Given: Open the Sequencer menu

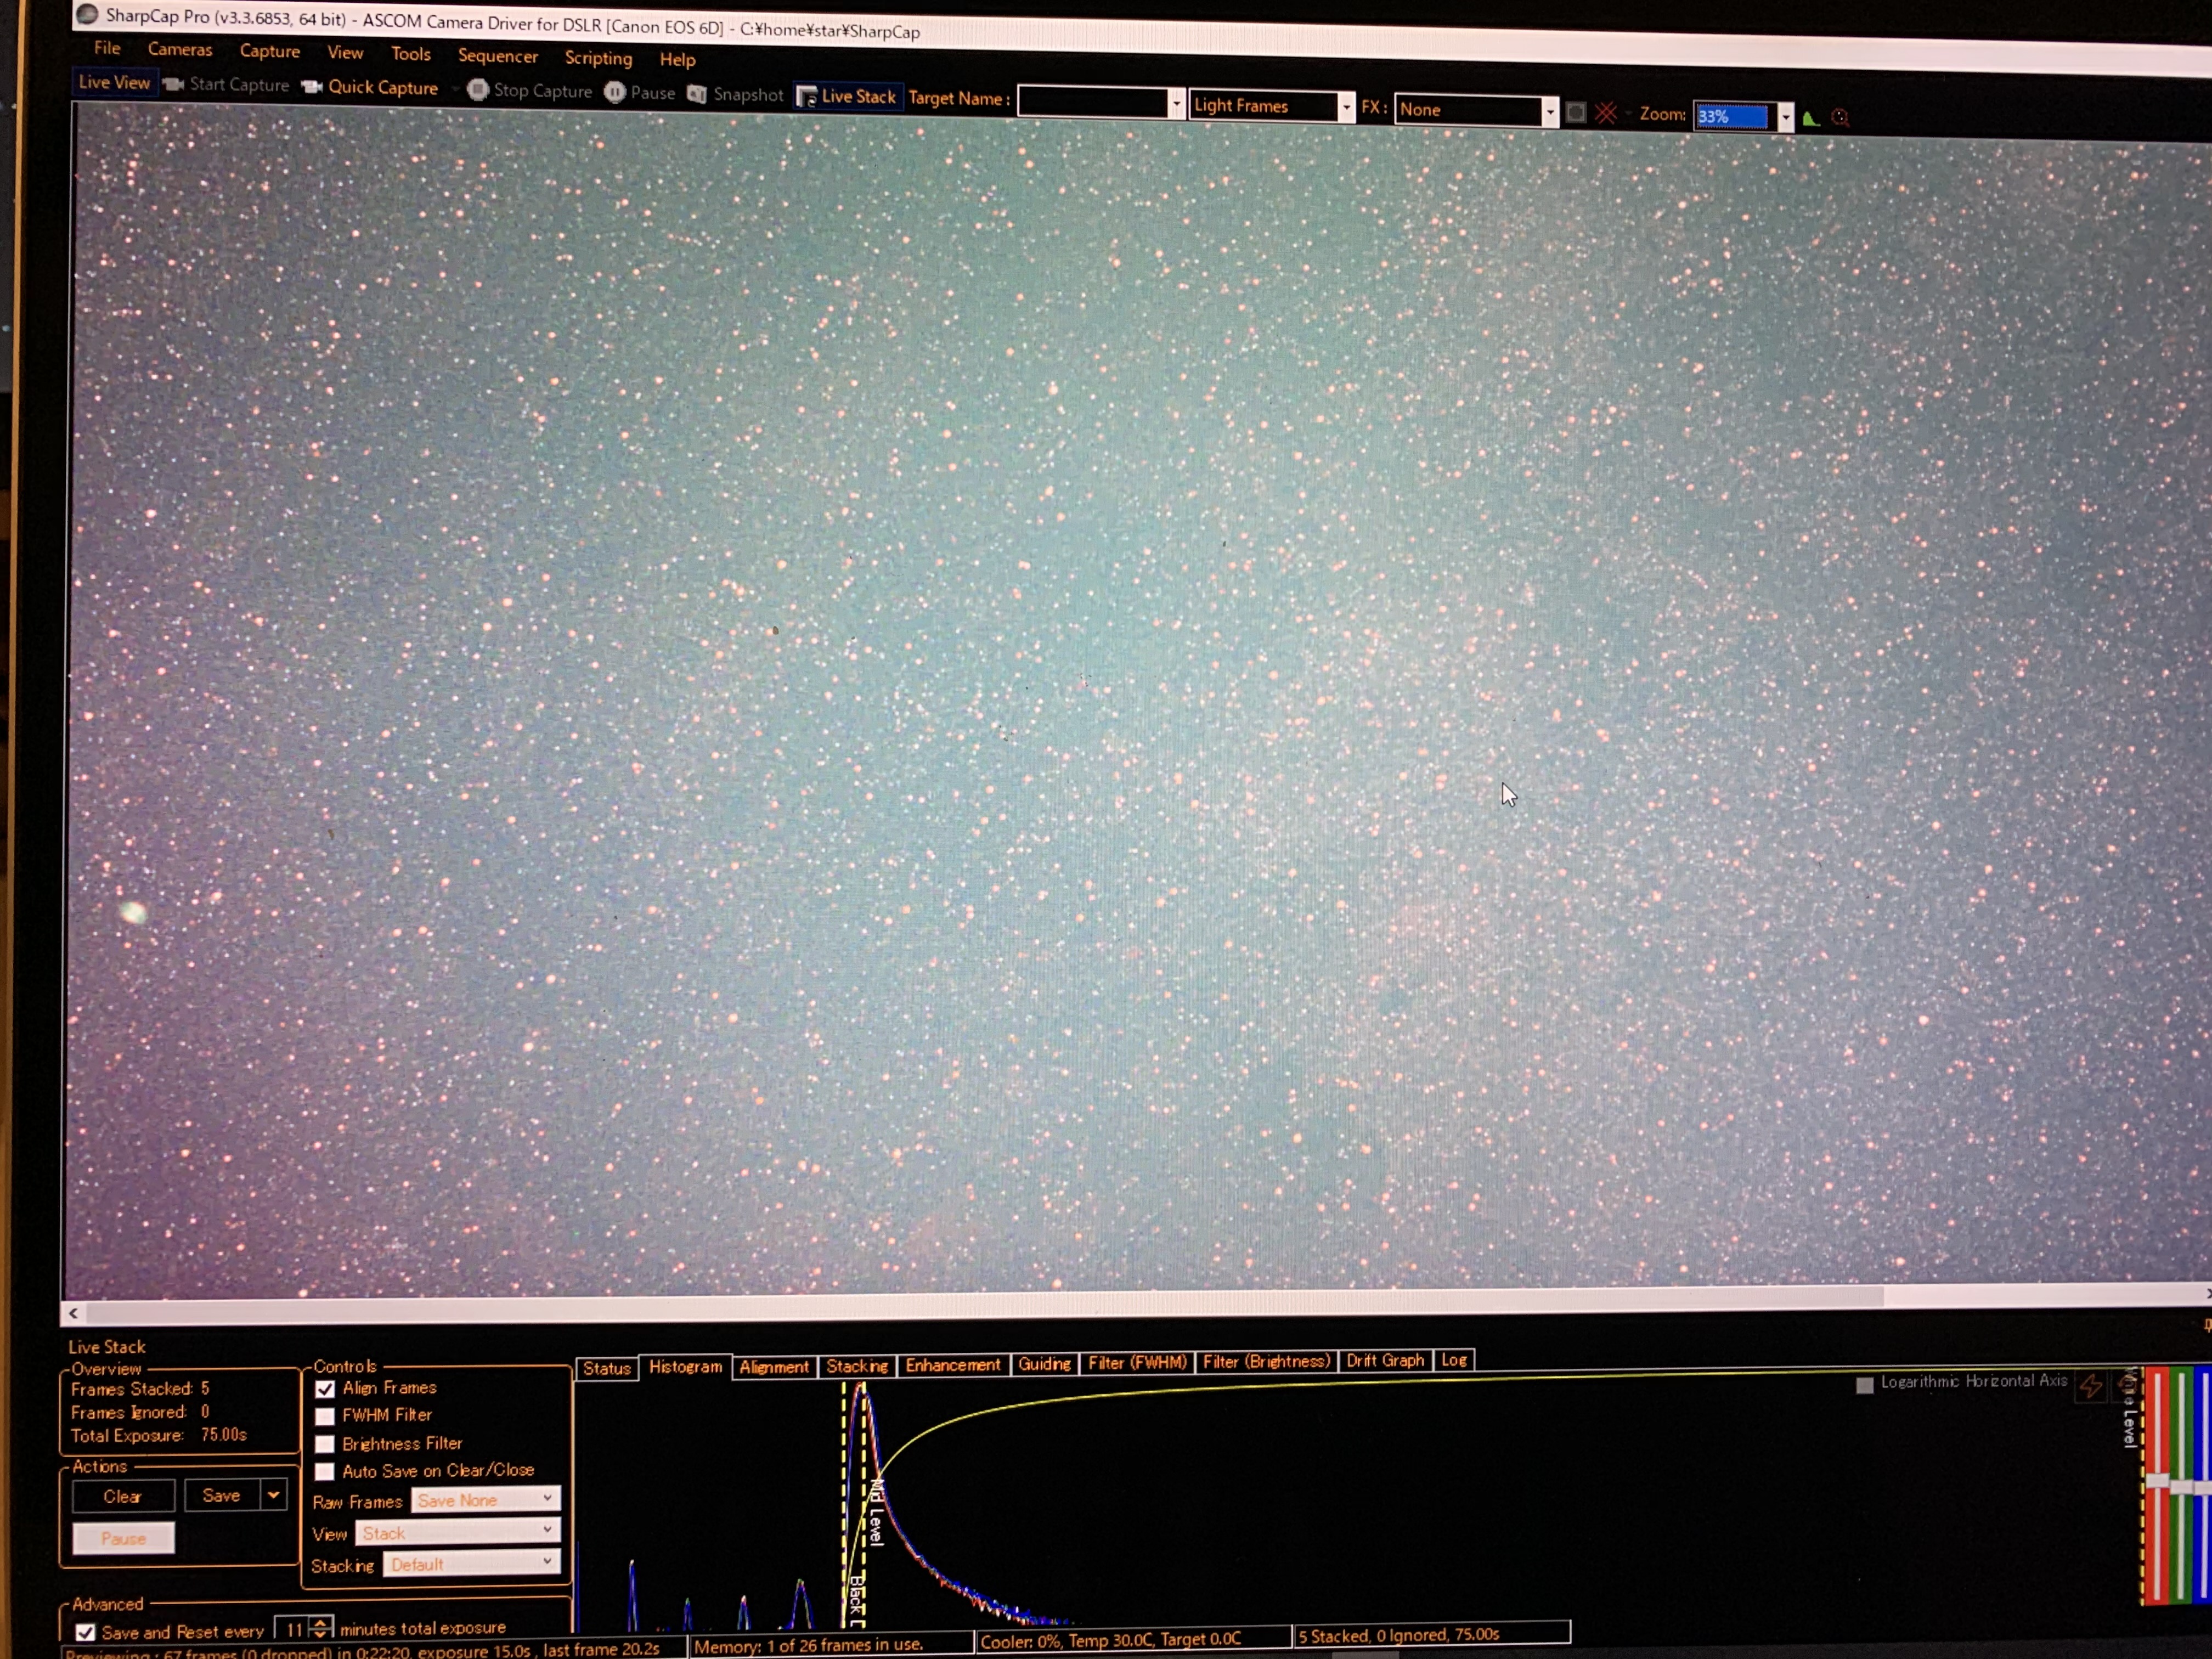Looking at the screenshot, I should click(x=497, y=56).
